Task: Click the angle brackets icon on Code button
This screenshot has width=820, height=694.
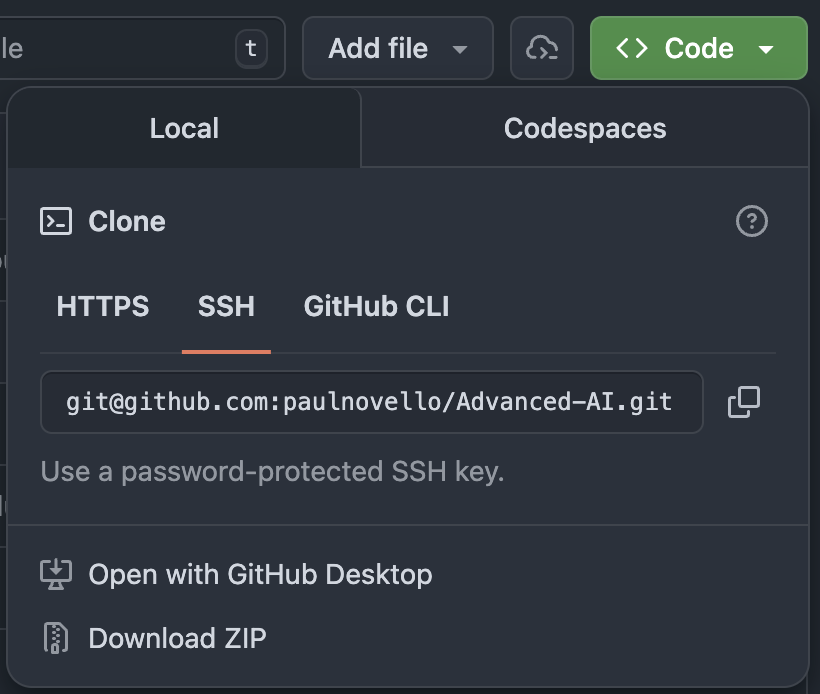Action: point(632,48)
